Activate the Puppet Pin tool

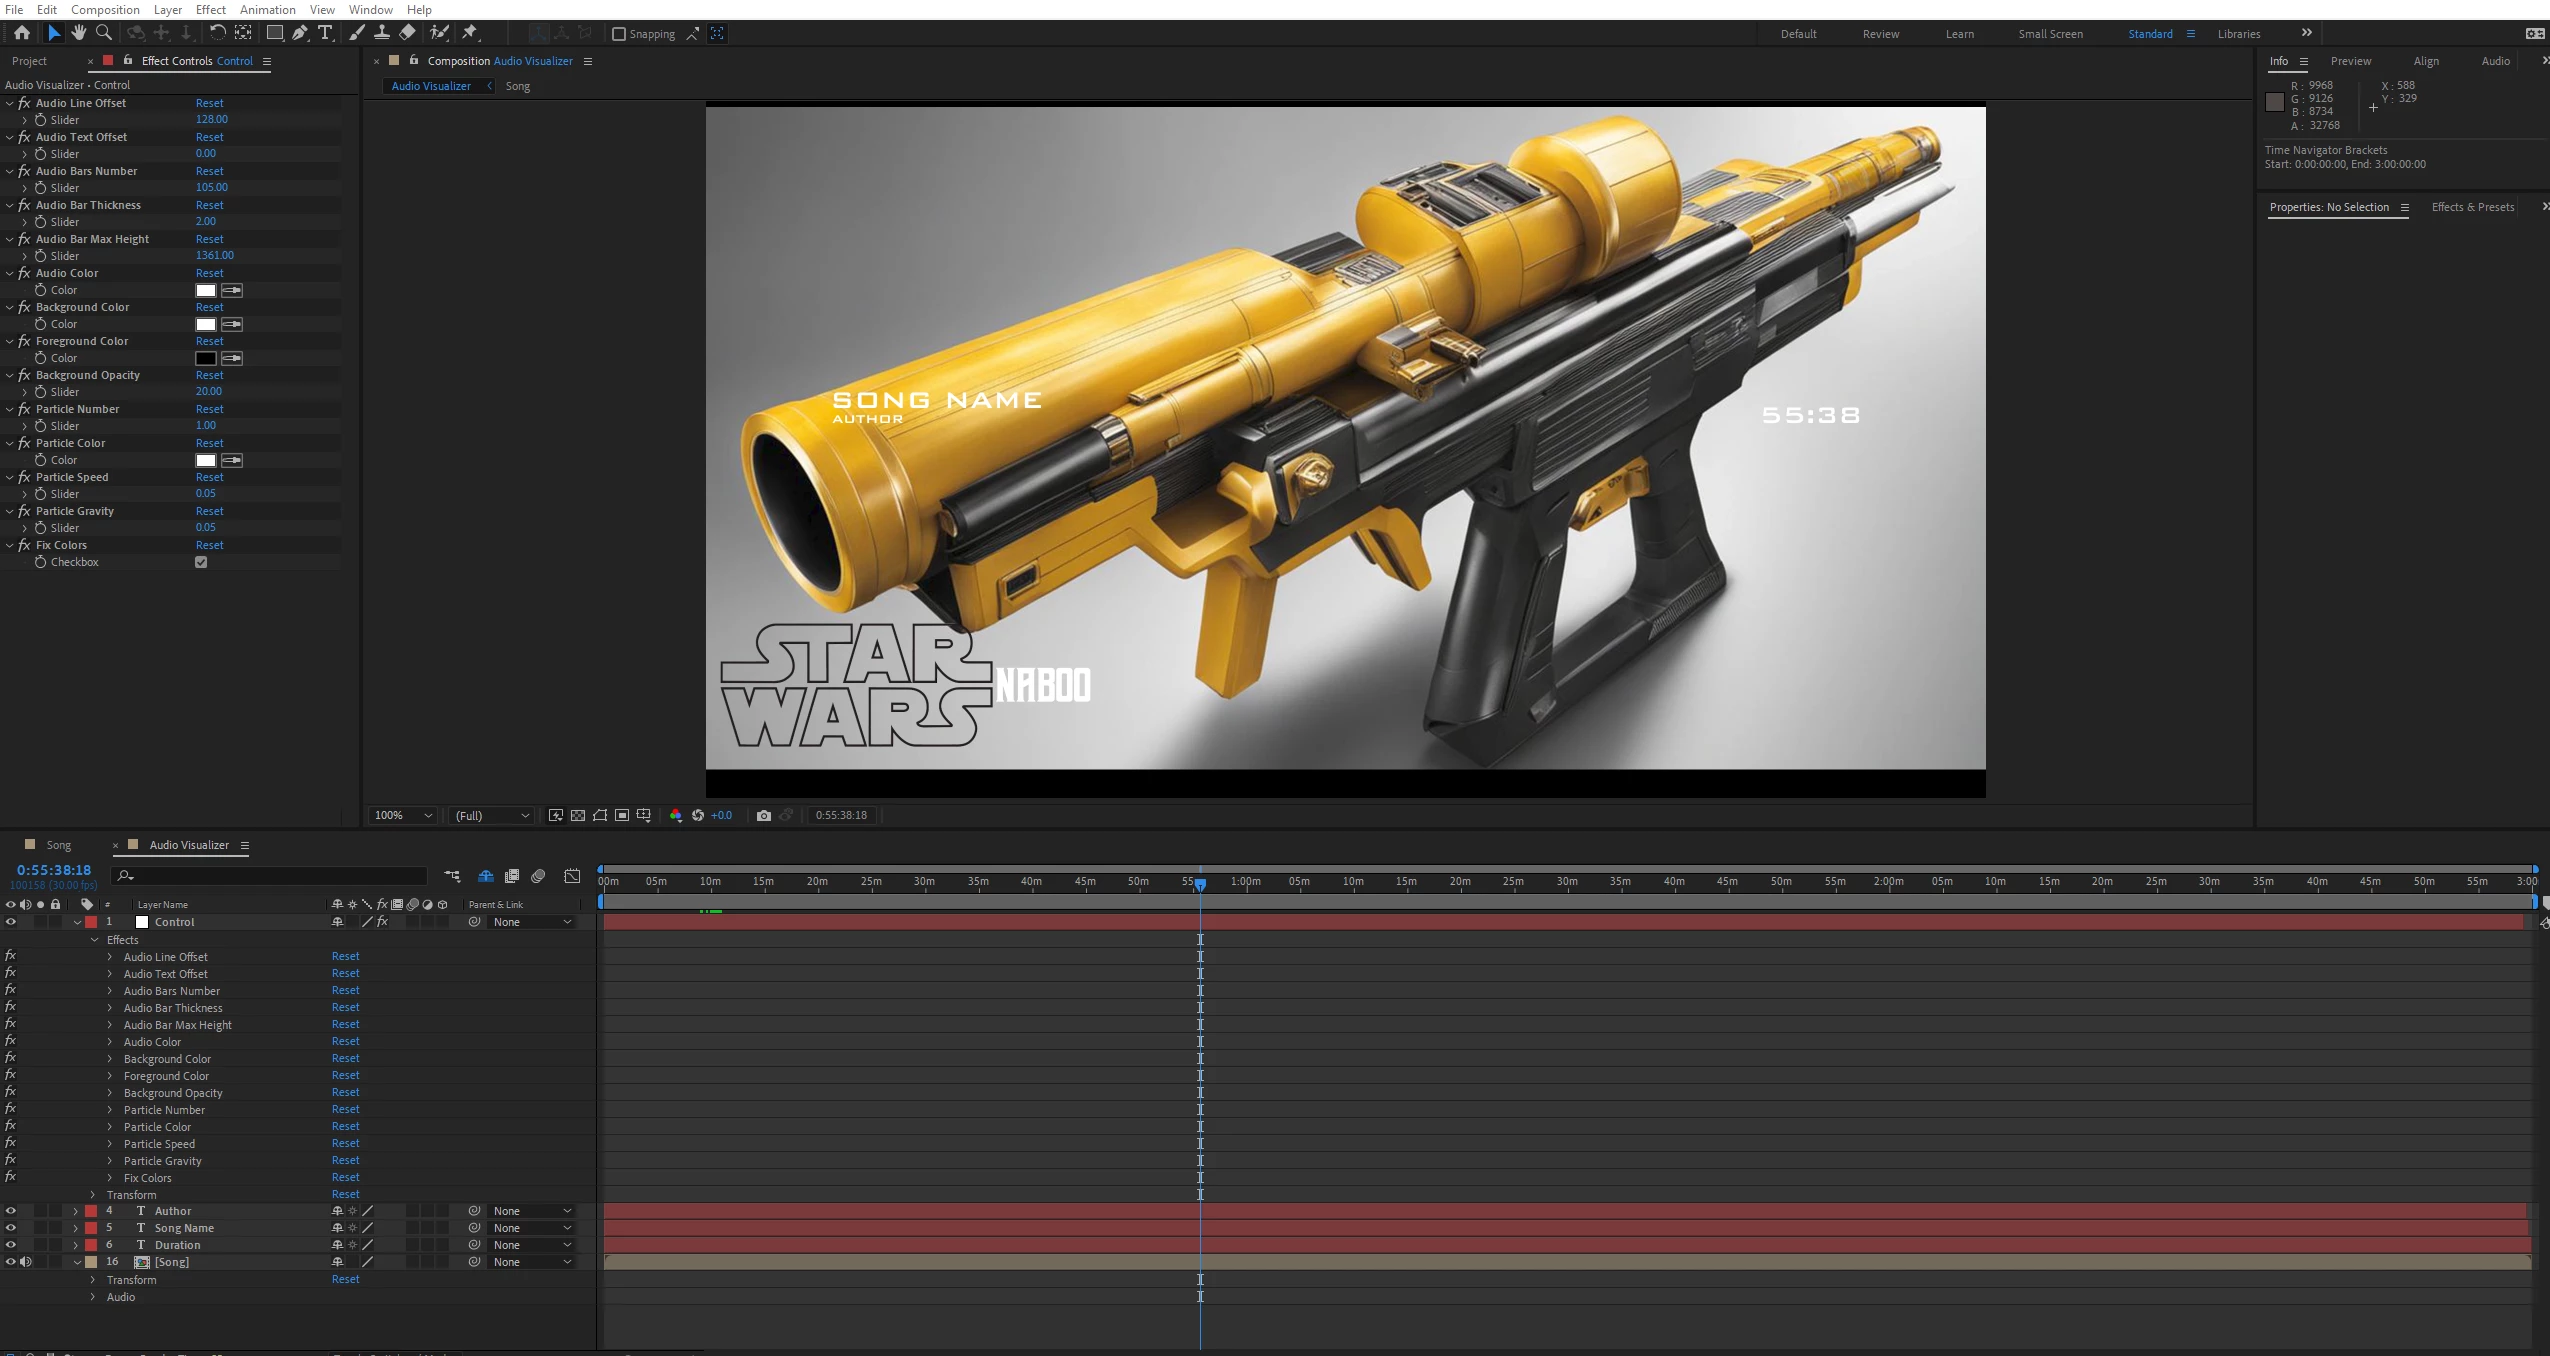point(470,33)
